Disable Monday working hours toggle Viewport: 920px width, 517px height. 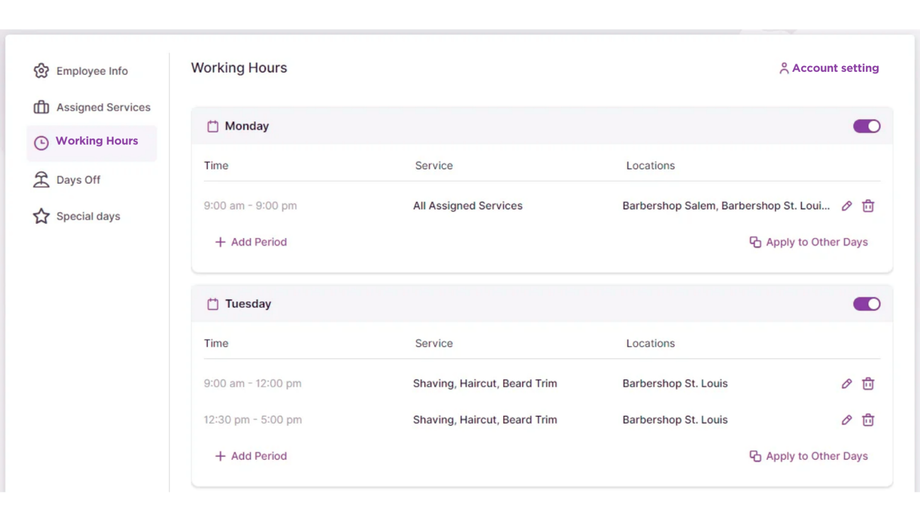tap(866, 127)
